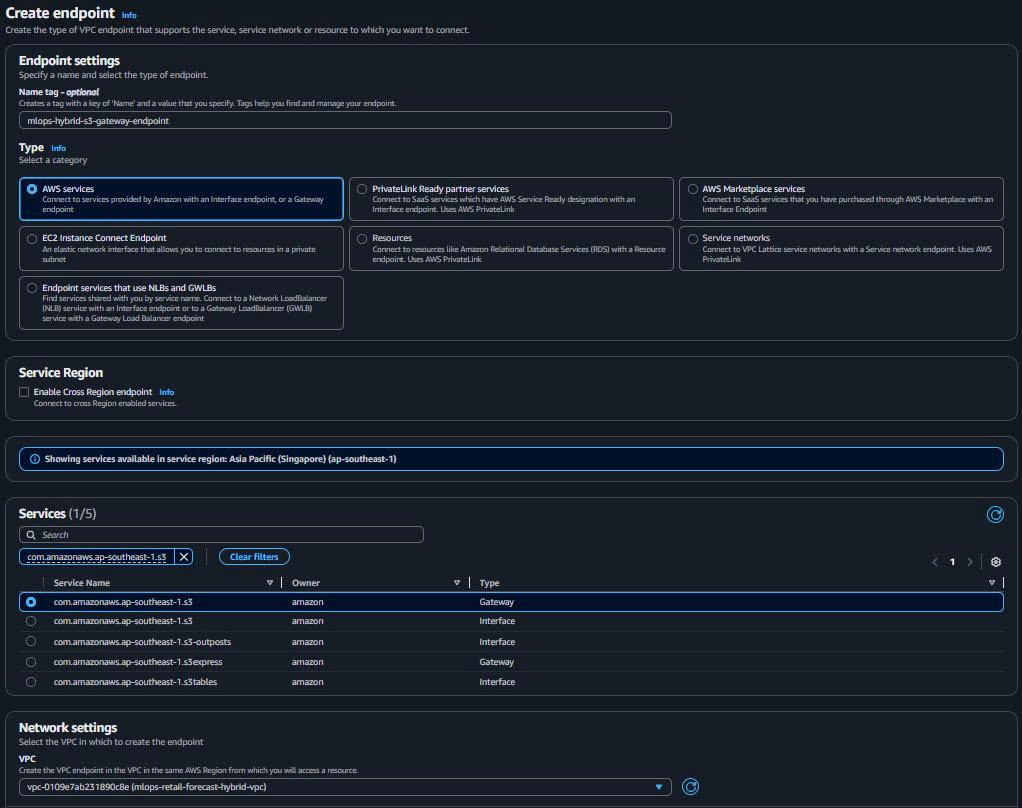Go to the previous Services page
1022x808 pixels.
pos(935,562)
